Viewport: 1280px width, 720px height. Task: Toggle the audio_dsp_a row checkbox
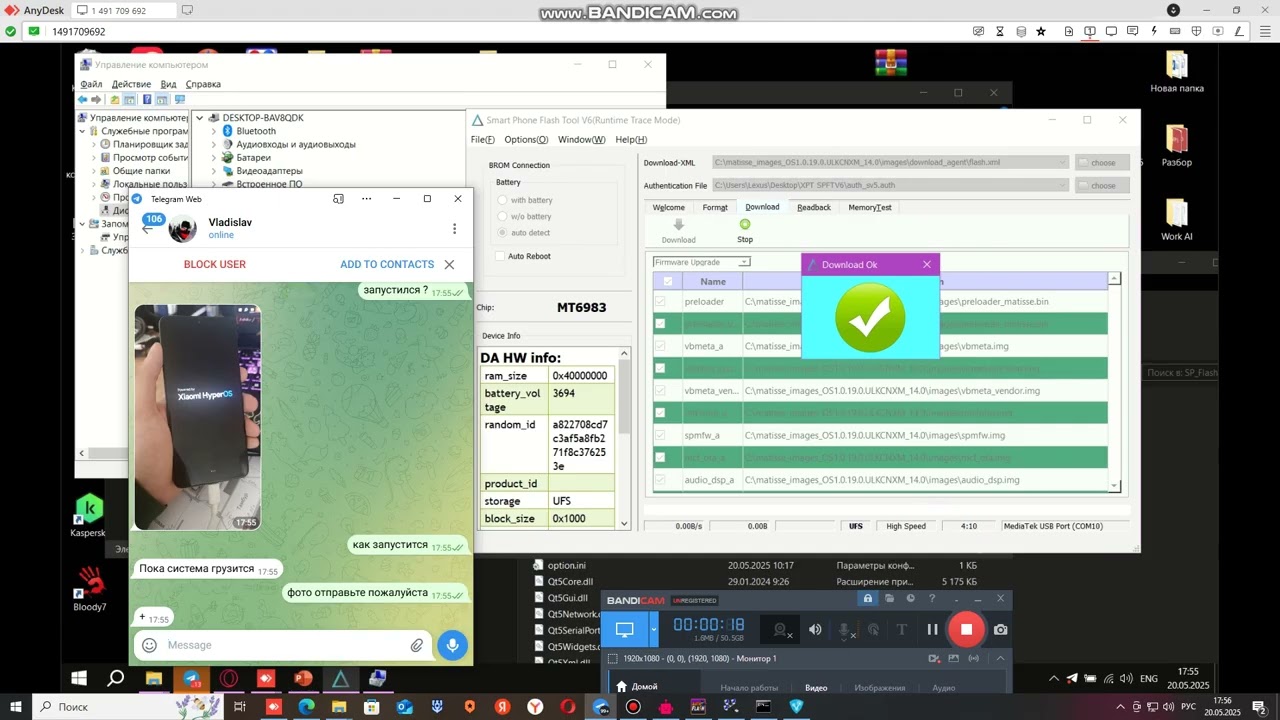[x=660, y=480]
